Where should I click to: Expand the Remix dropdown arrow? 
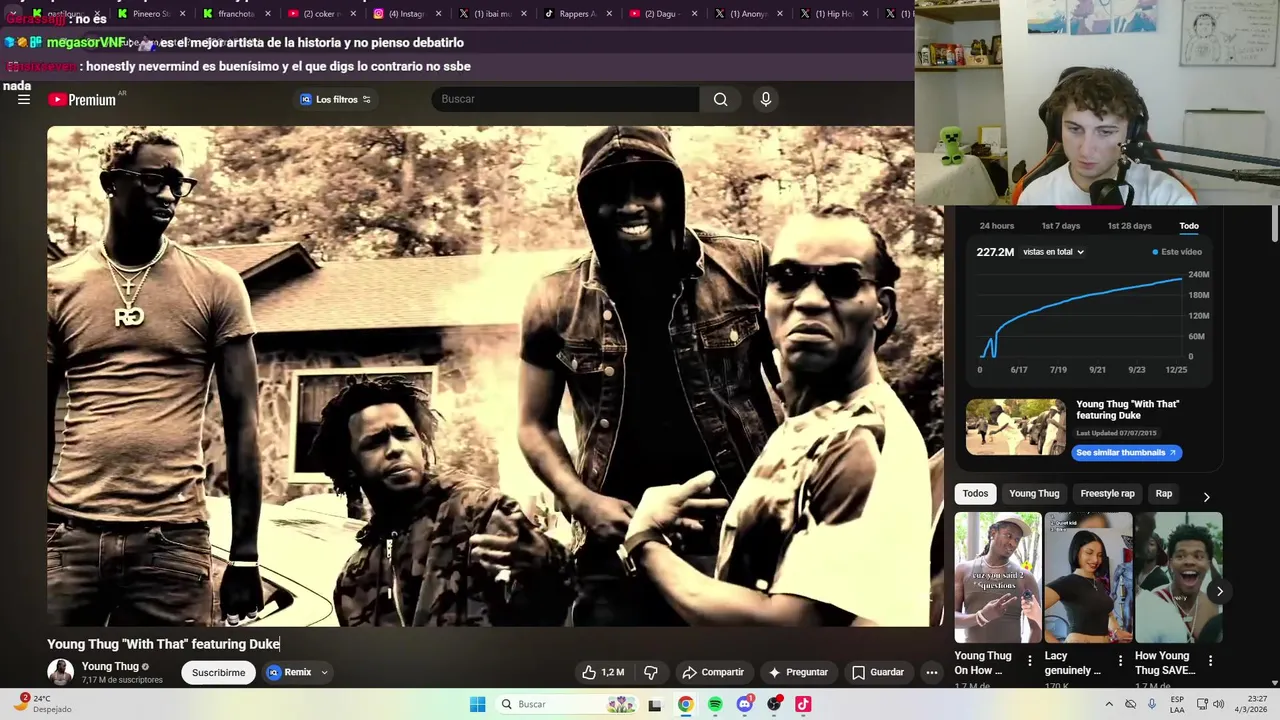[324, 672]
